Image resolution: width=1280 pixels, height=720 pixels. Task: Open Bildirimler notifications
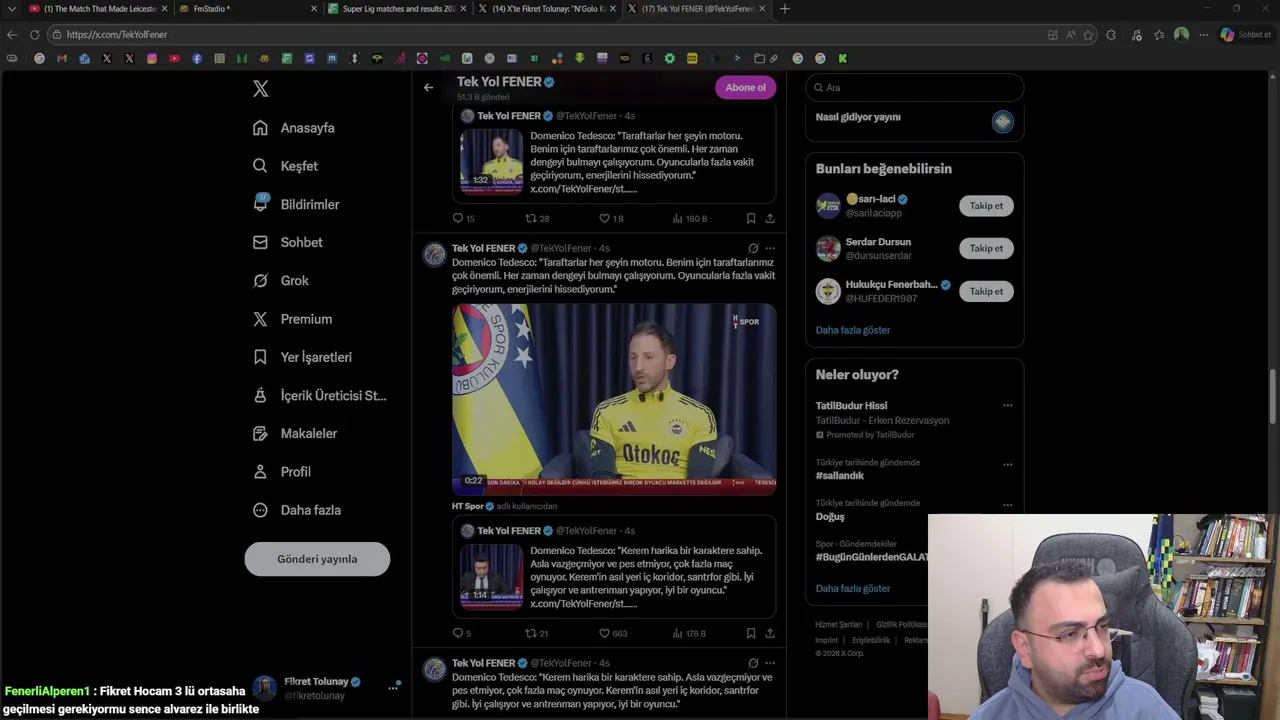coord(296,204)
